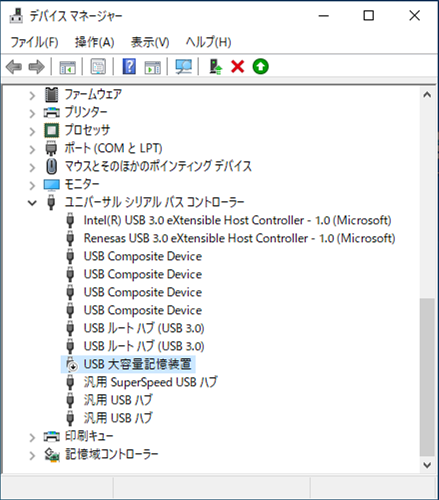
Task: Click the scrollbar down arrow
Action: pos(427,465)
